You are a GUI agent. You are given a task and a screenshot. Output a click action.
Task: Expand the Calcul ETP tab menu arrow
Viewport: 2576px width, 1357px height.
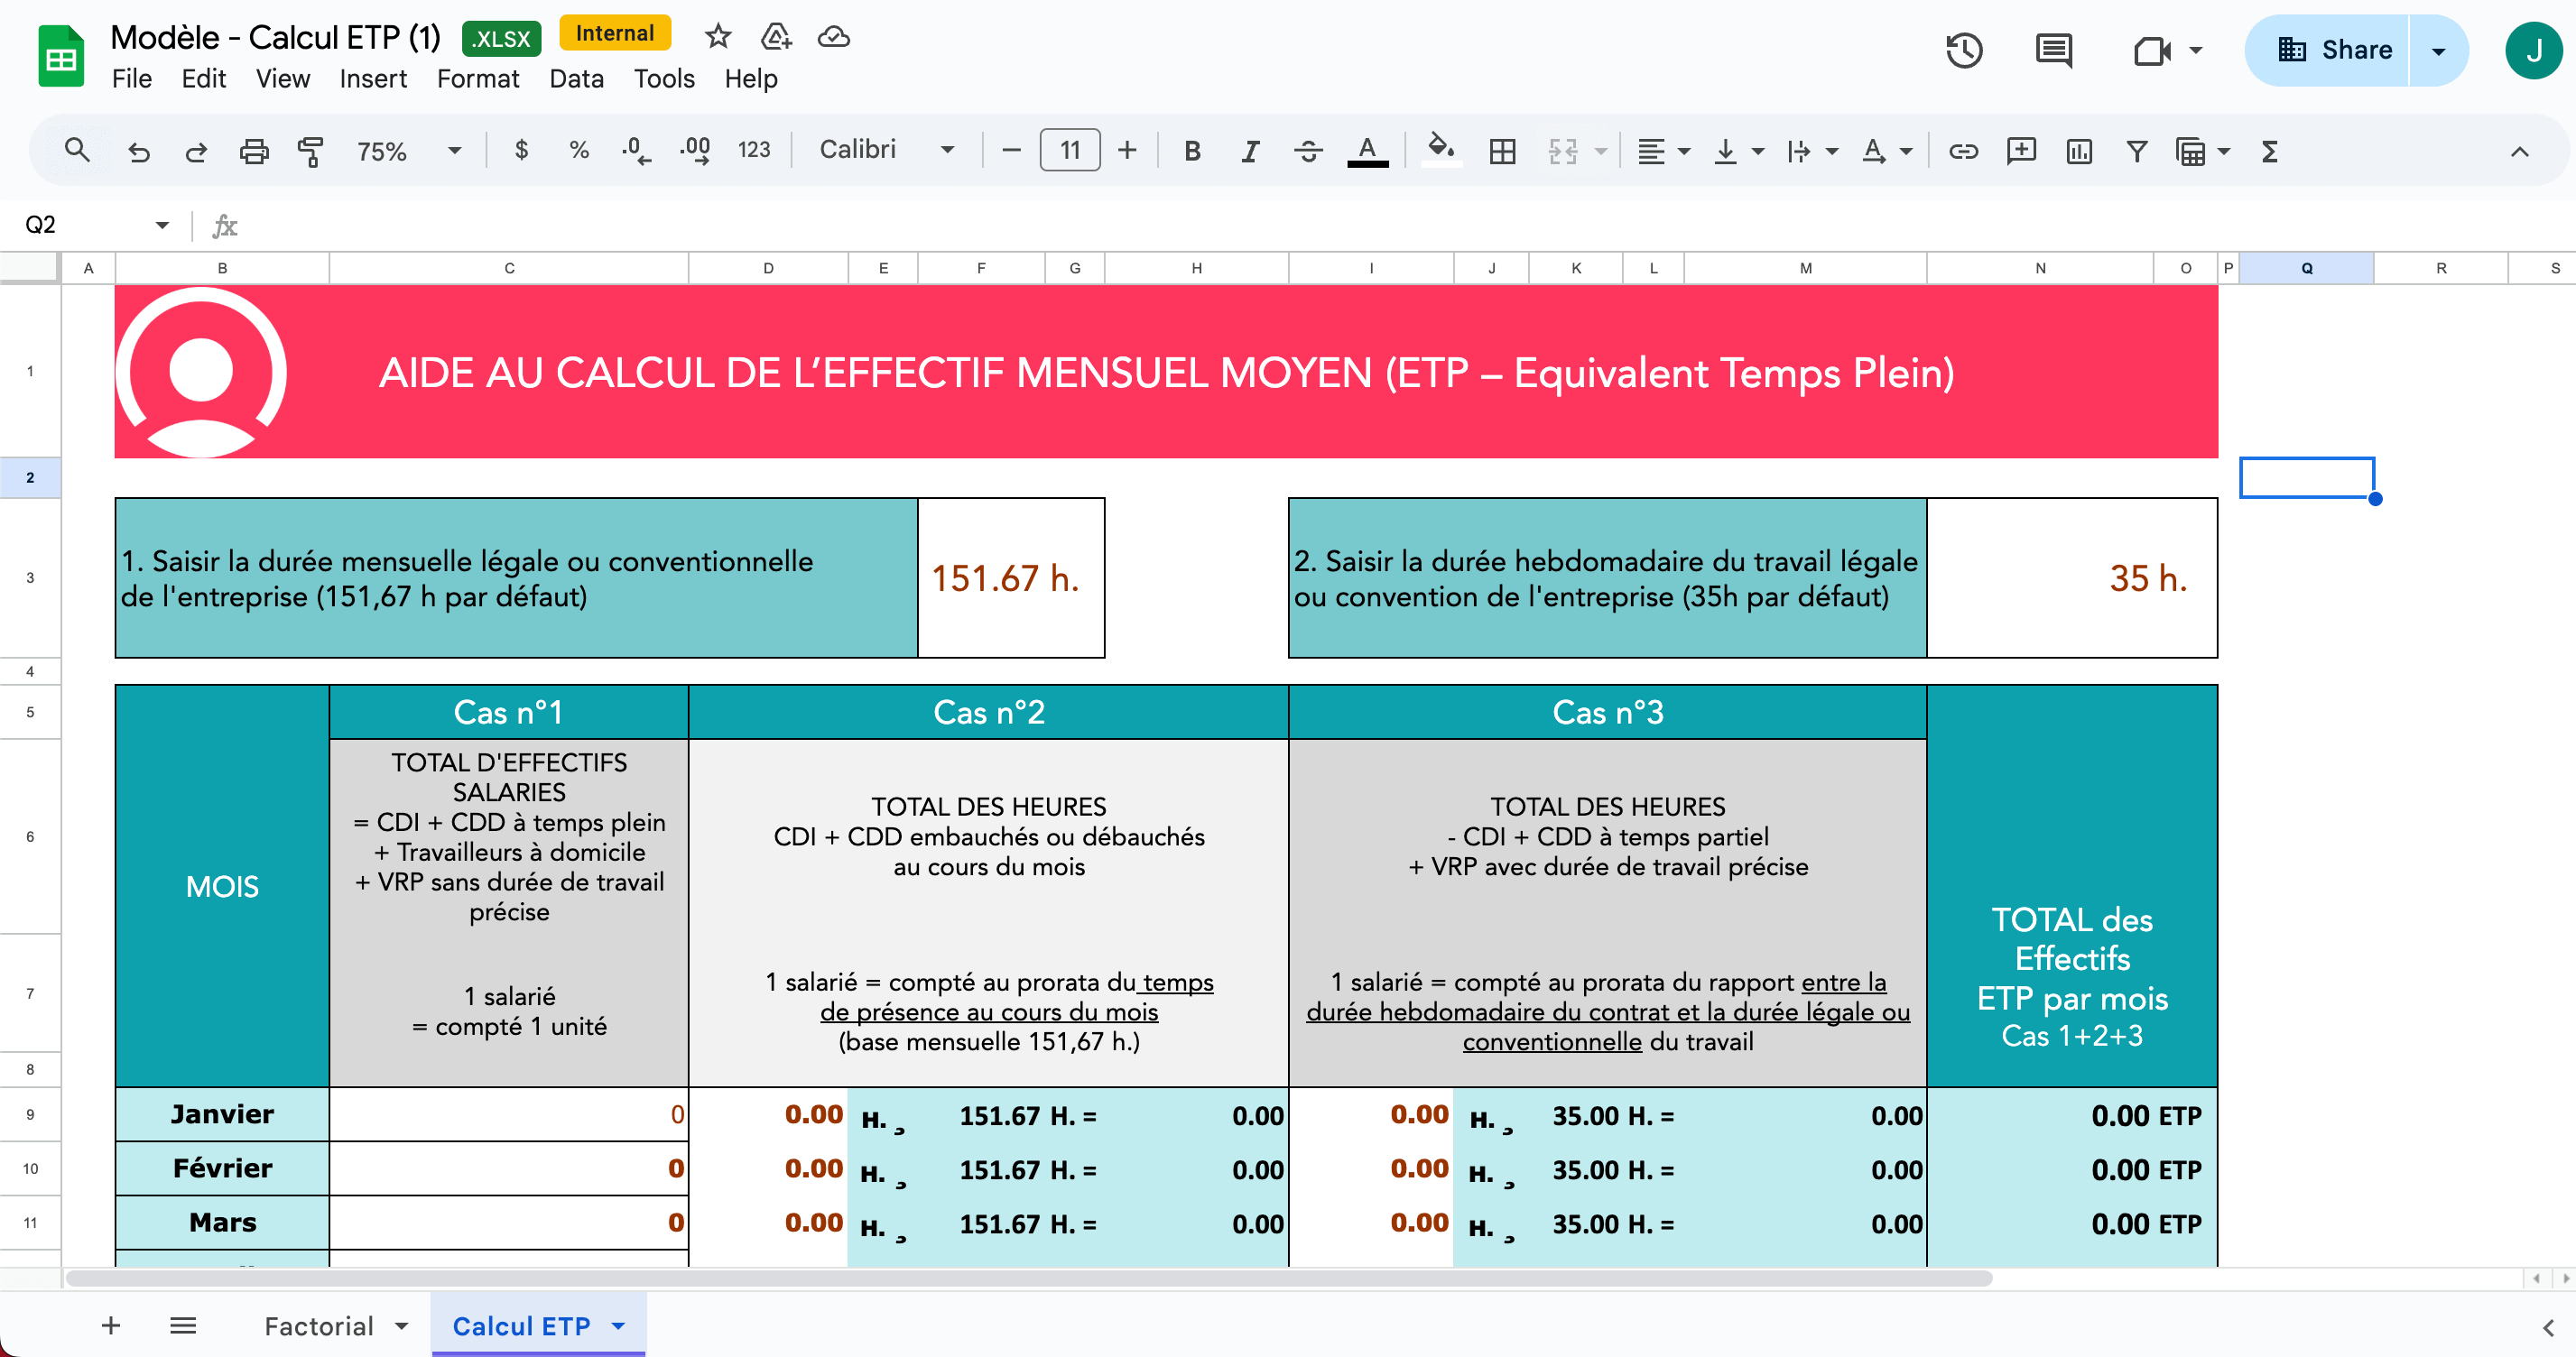[618, 1326]
